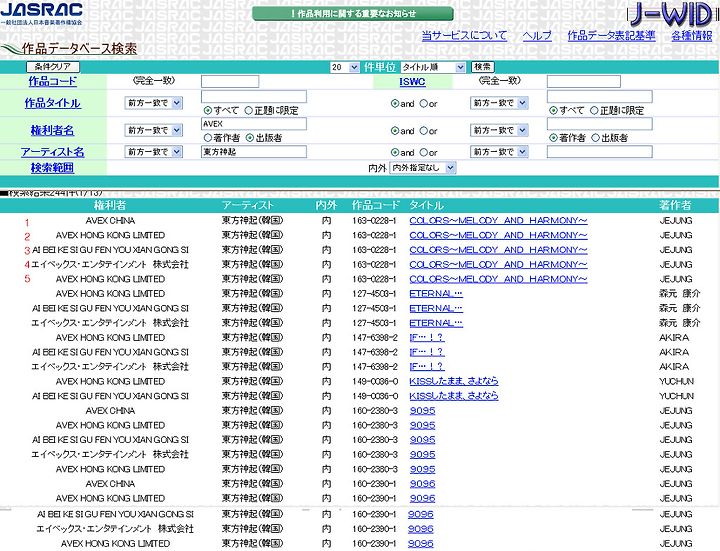Click the アーティスト column header
The height and width of the screenshot is (551, 720).
pos(247,205)
